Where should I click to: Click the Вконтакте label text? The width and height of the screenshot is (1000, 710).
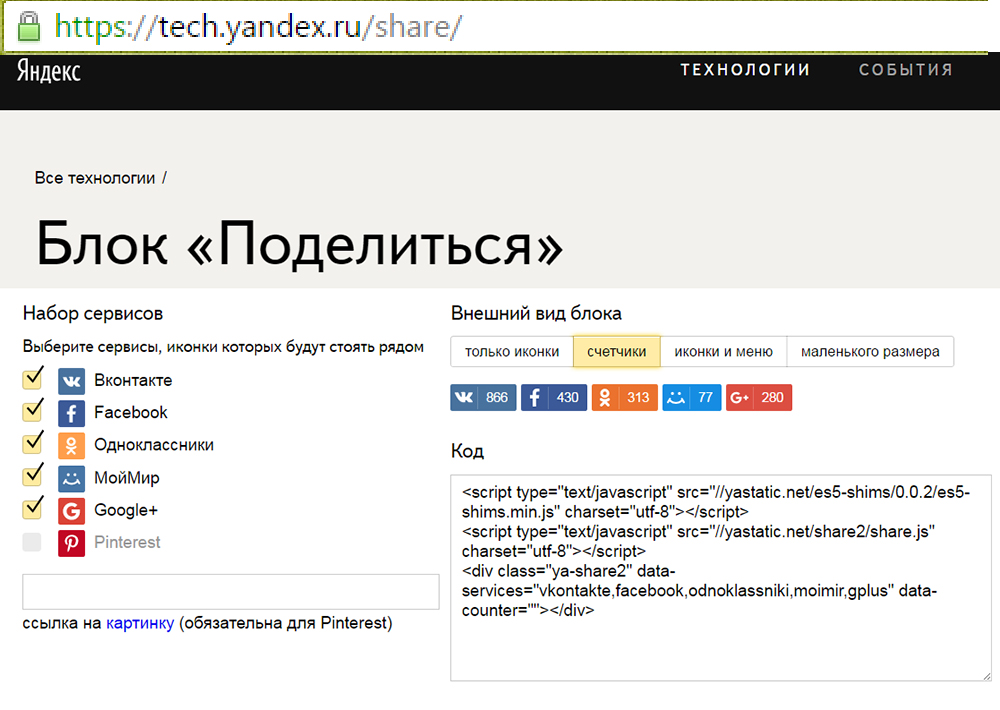tap(133, 381)
